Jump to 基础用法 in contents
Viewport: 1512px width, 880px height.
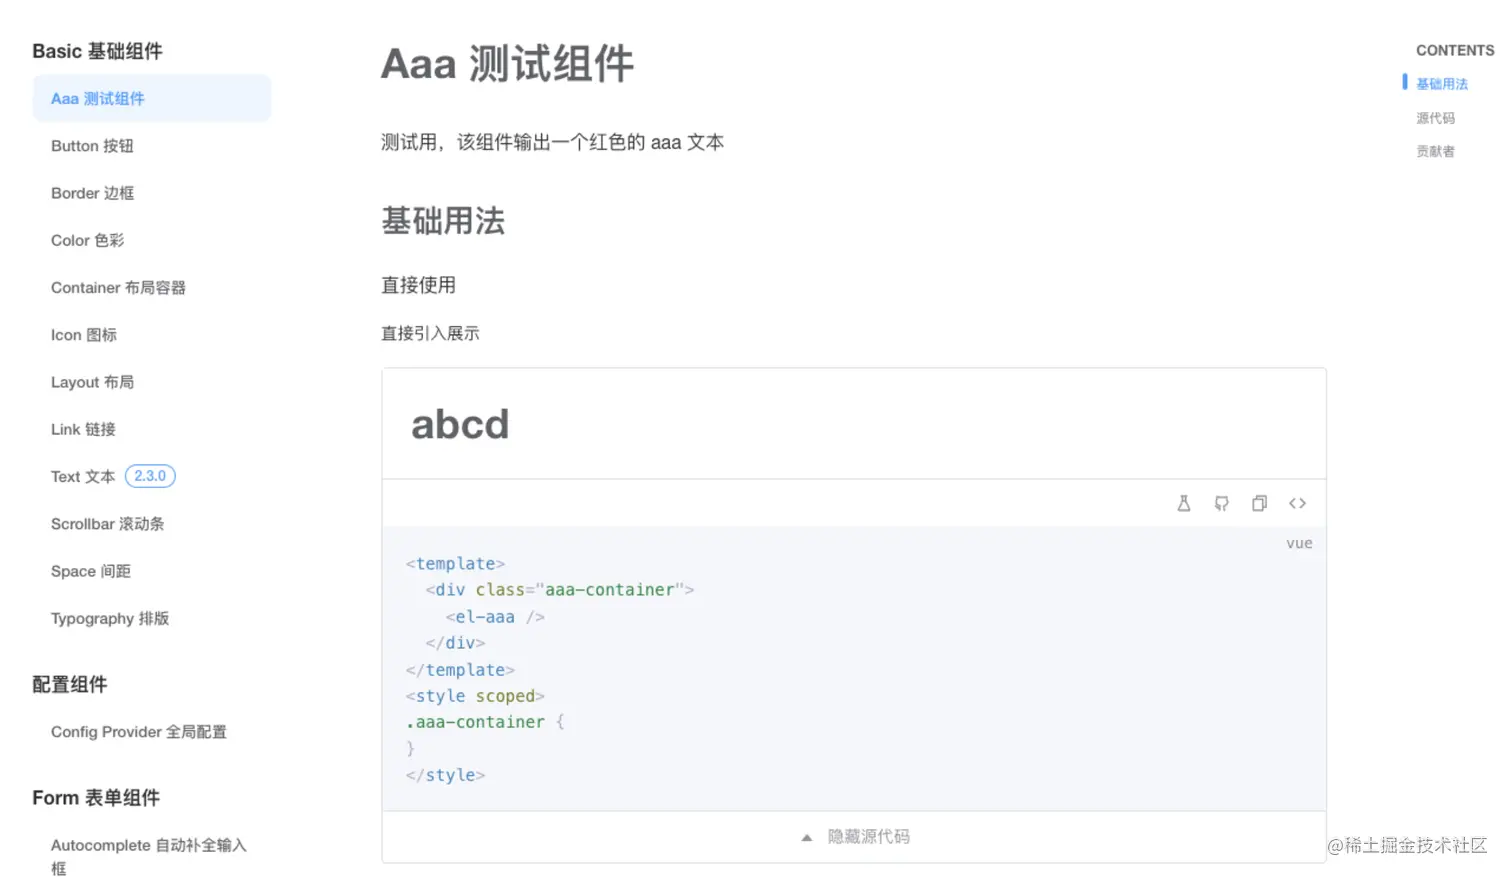point(1442,84)
